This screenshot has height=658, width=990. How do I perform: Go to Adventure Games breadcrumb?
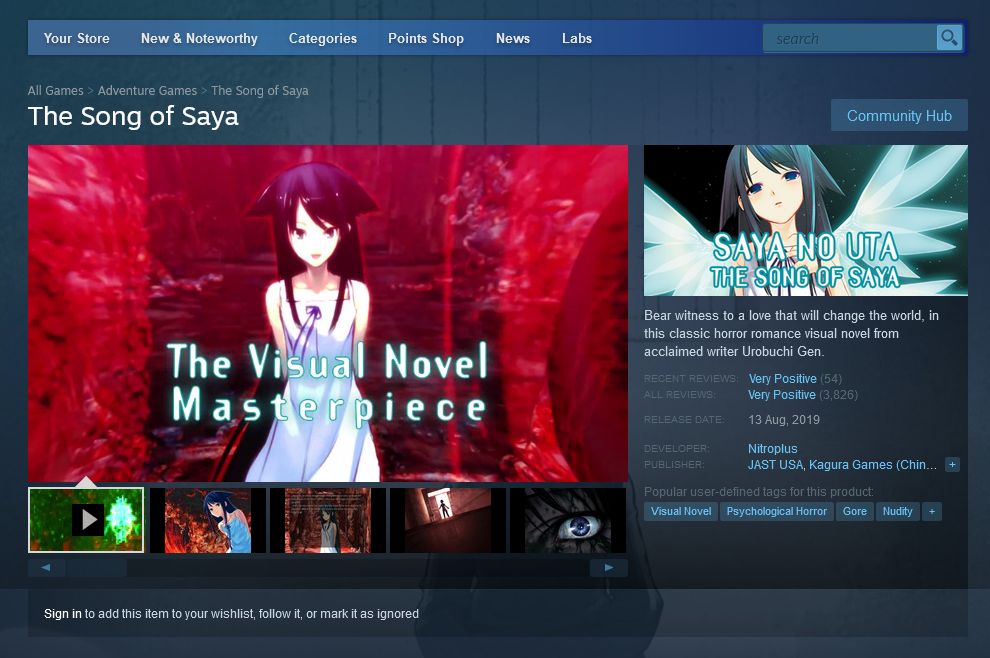(147, 90)
